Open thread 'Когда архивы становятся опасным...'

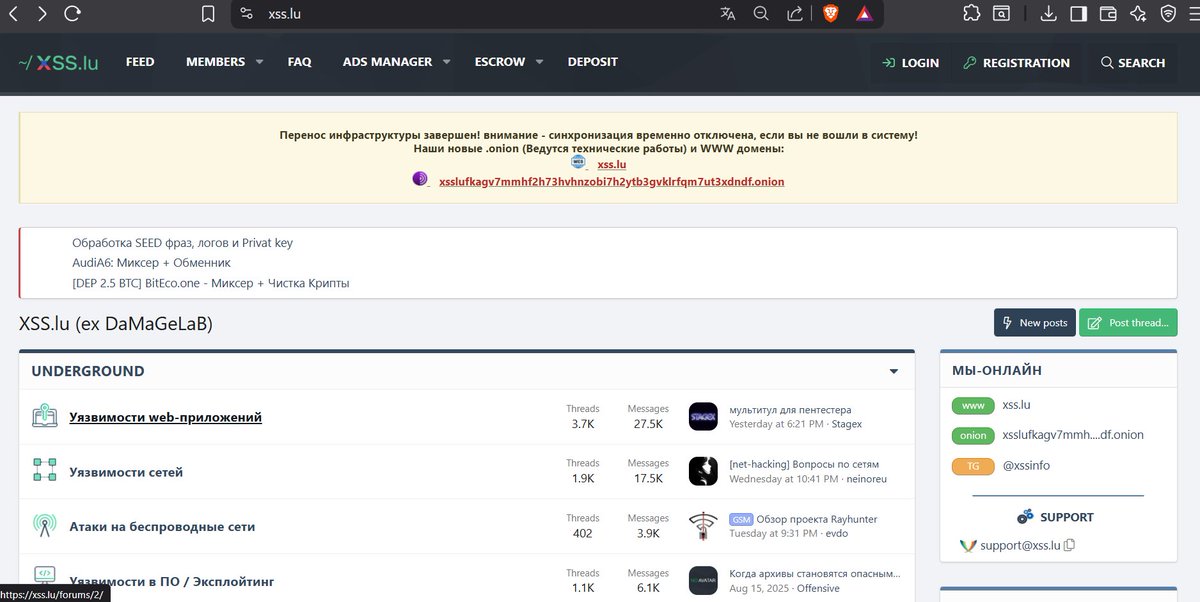[814, 574]
